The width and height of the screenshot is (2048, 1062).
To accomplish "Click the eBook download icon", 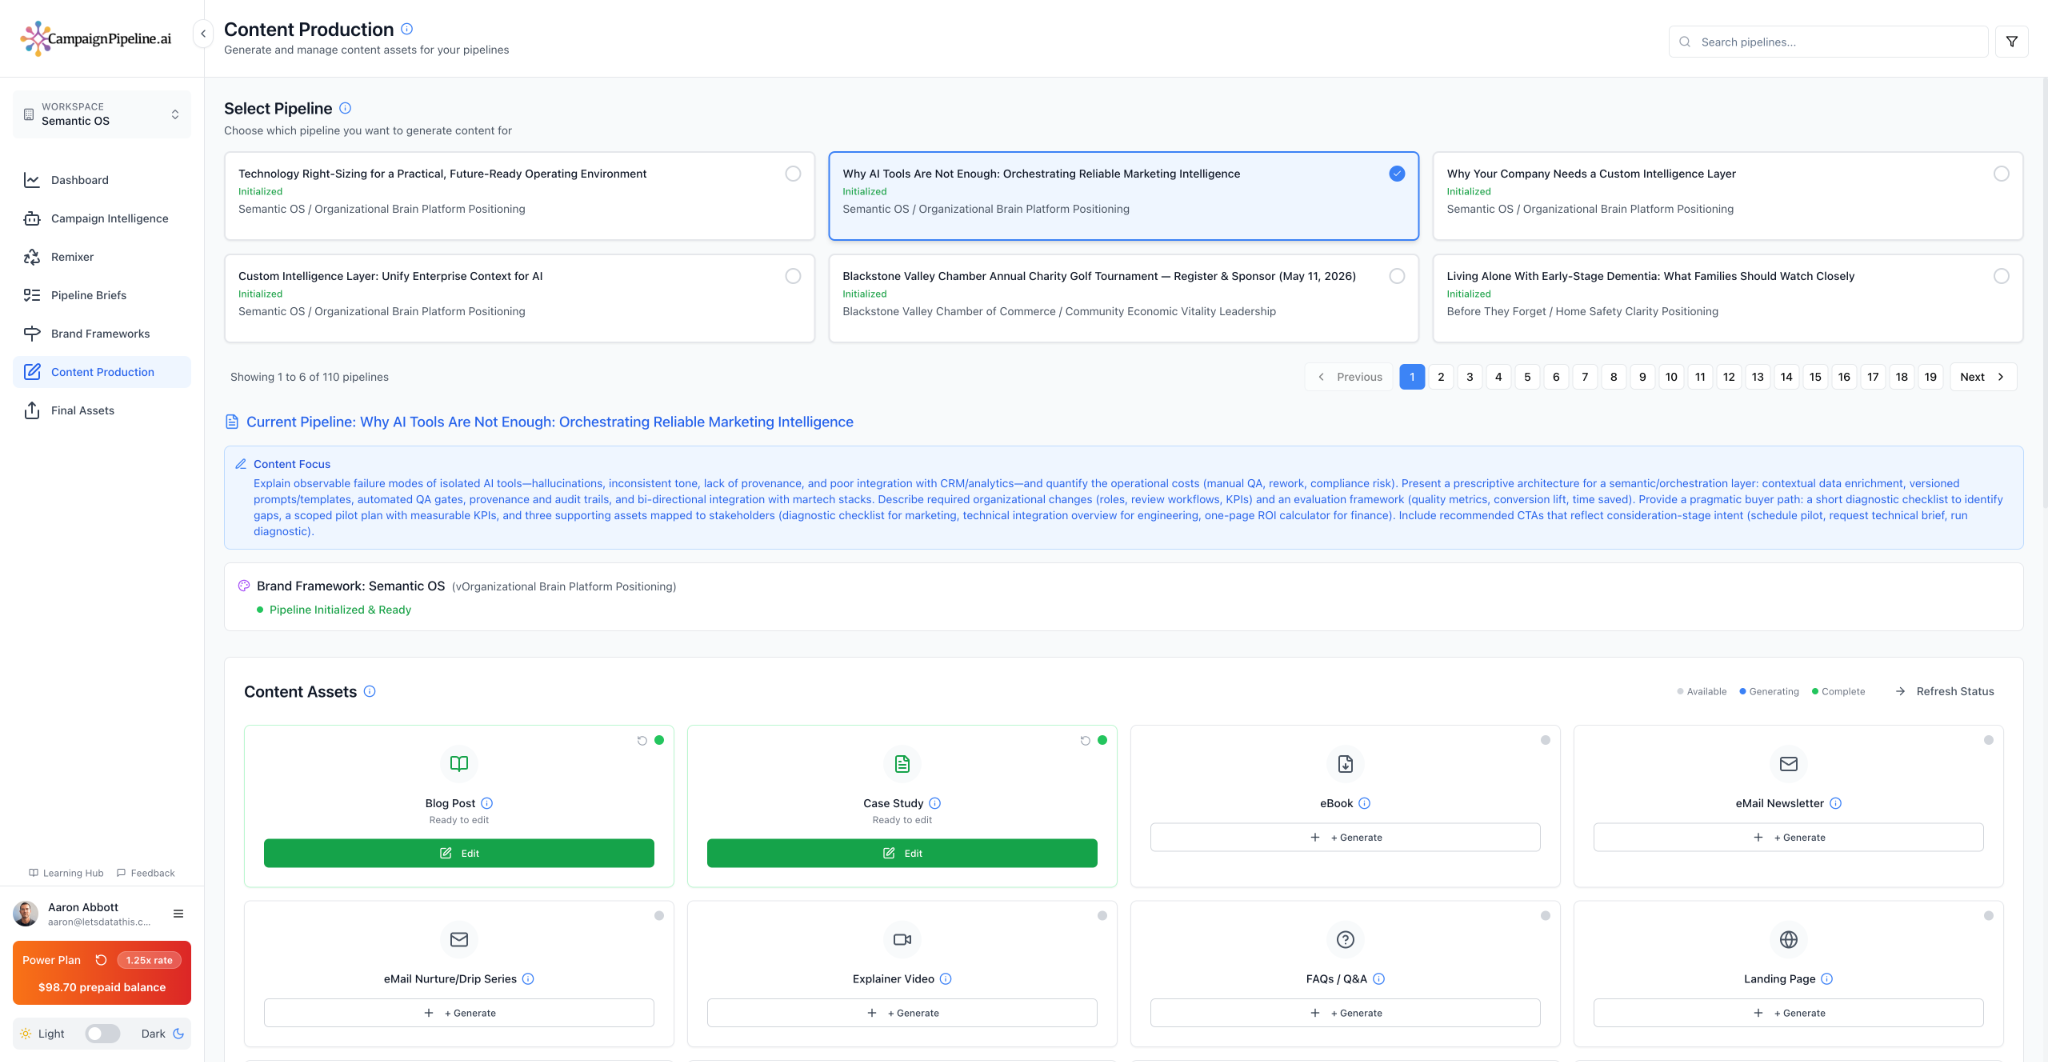I will (x=1345, y=764).
